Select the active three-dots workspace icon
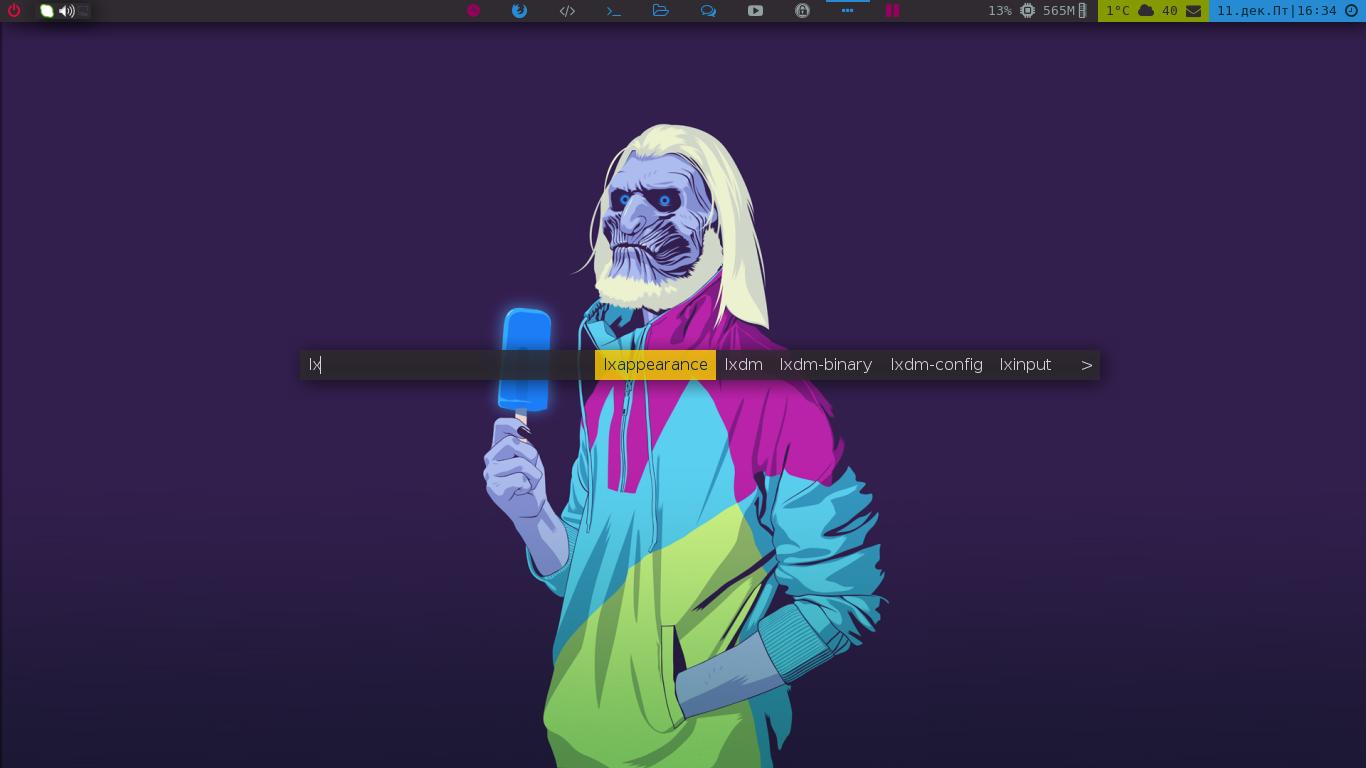 tap(847, 11)
